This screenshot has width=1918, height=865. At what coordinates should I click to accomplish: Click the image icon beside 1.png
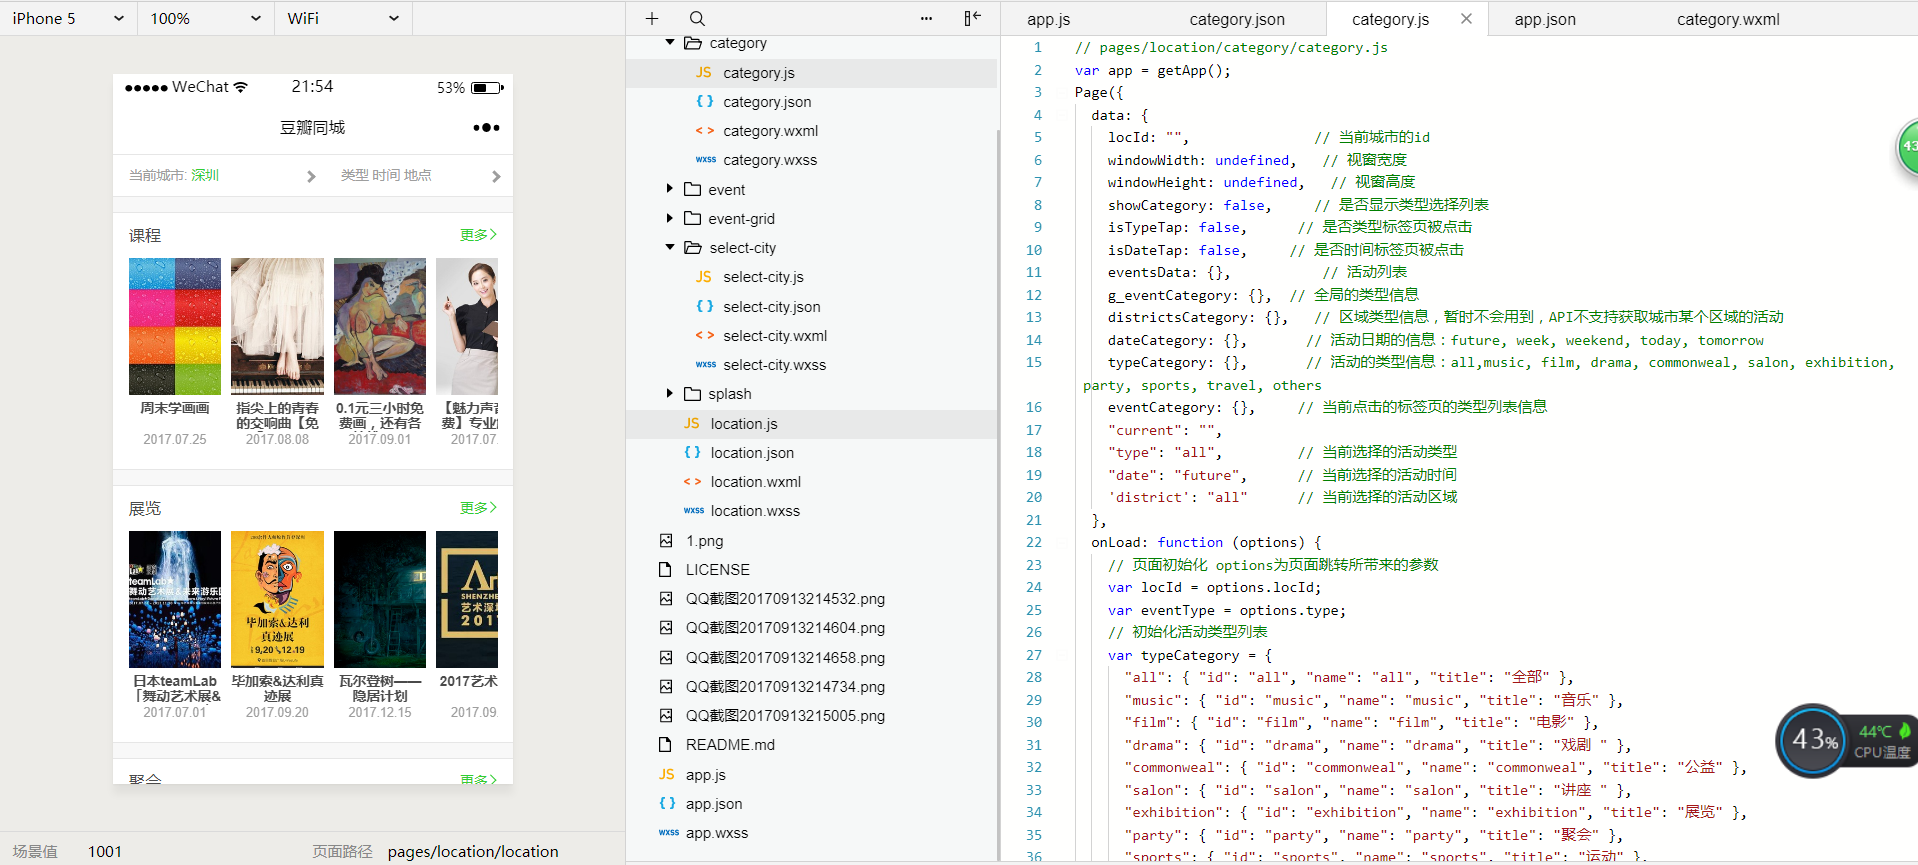666,541
